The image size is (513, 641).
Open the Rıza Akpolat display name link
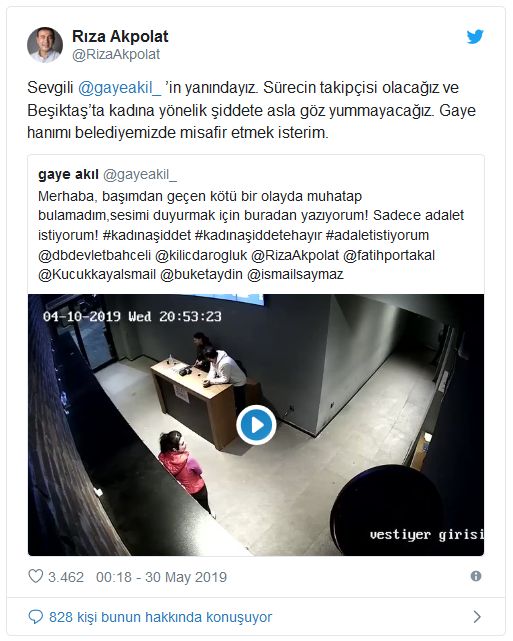pos(120,36)
